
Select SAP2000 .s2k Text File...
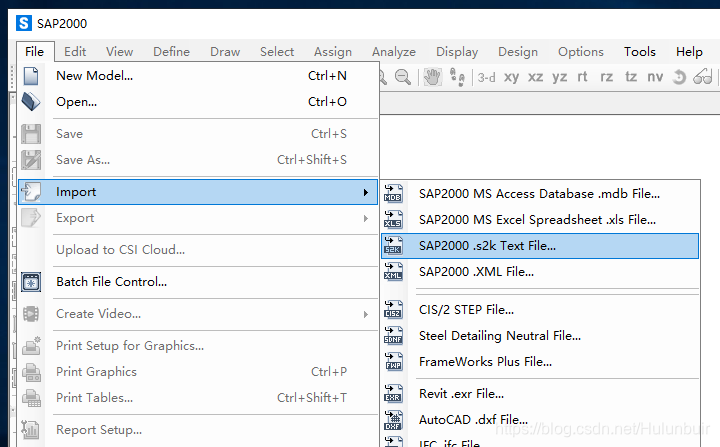click(x=540, y=246)
